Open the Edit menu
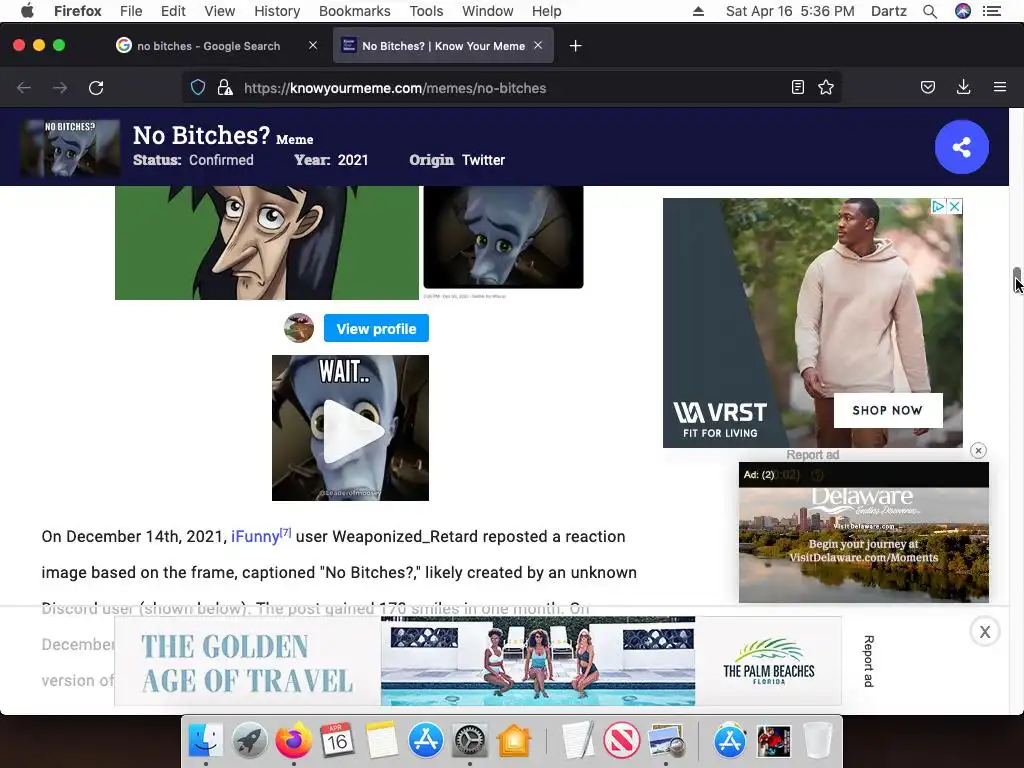The image size is (1024, 768). point(173,11)
